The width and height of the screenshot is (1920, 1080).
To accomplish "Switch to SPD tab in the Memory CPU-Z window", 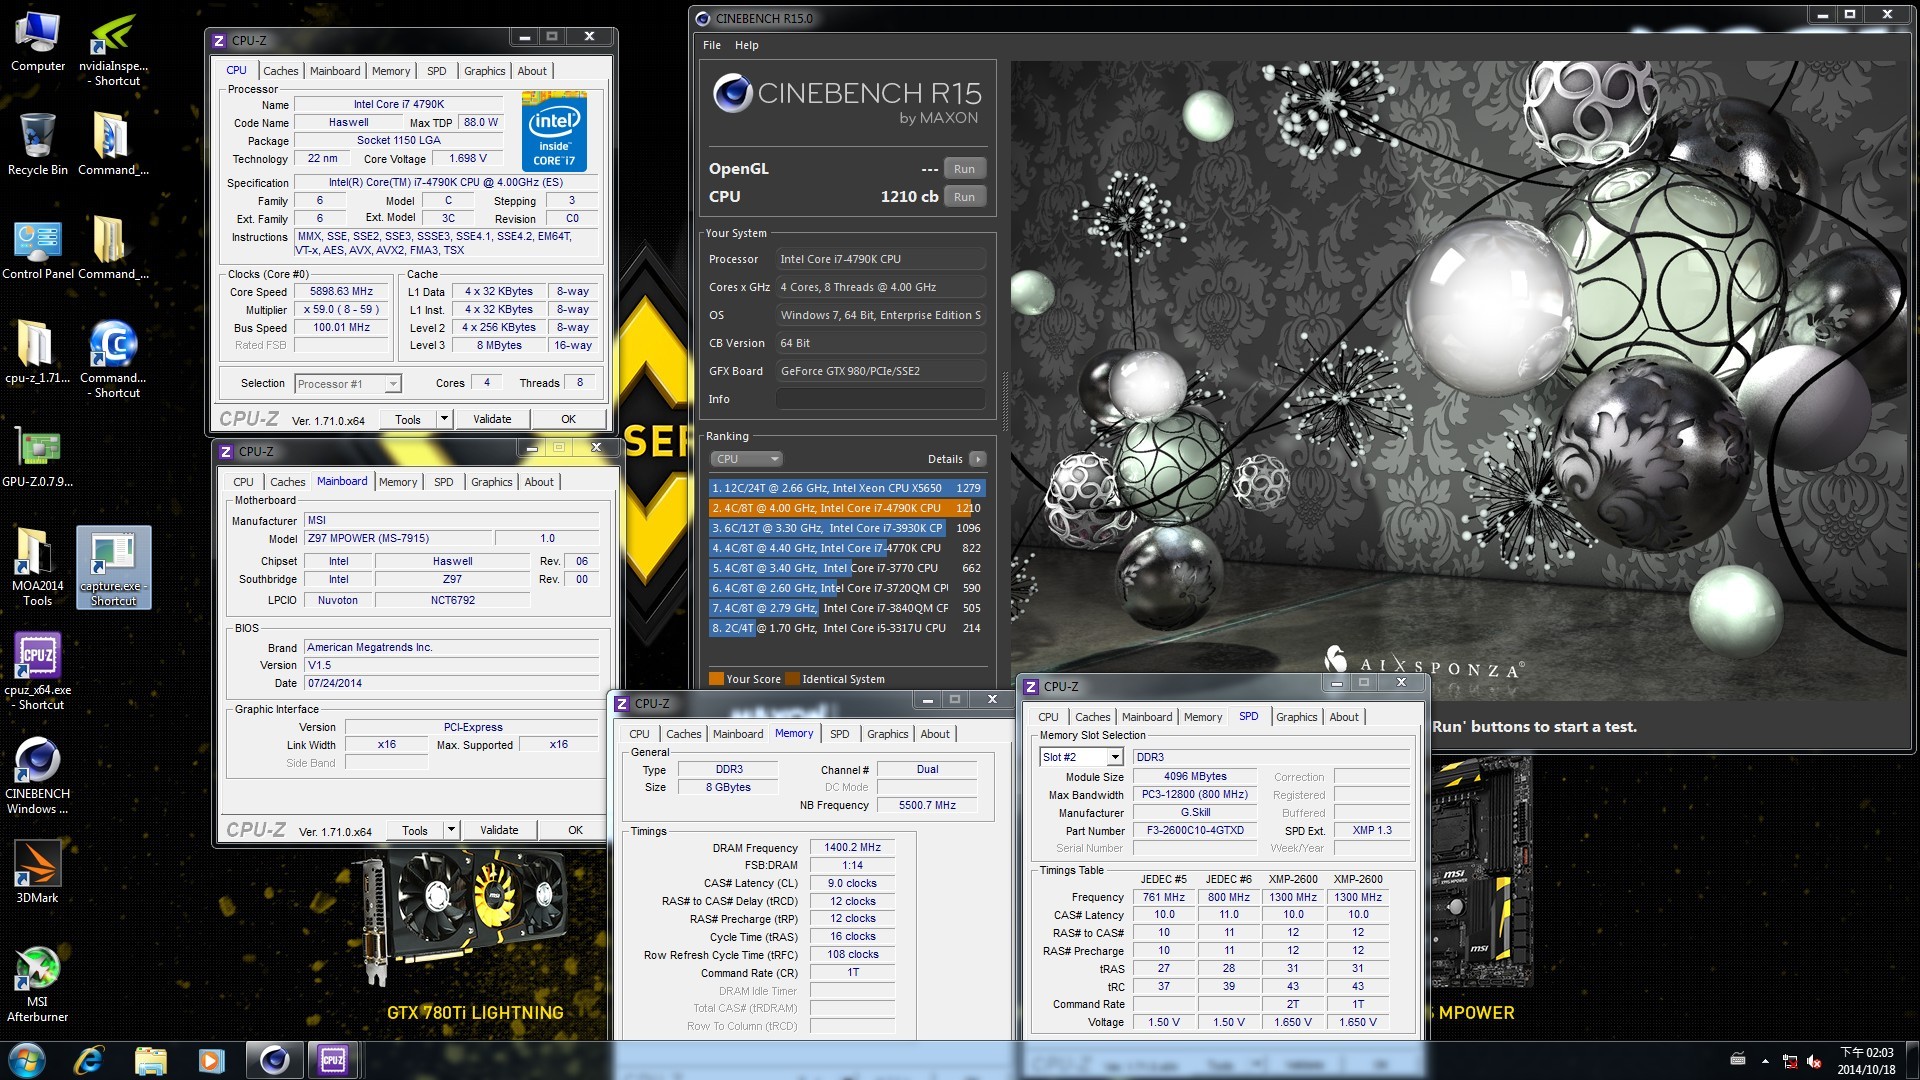I will tap(840, 734).
